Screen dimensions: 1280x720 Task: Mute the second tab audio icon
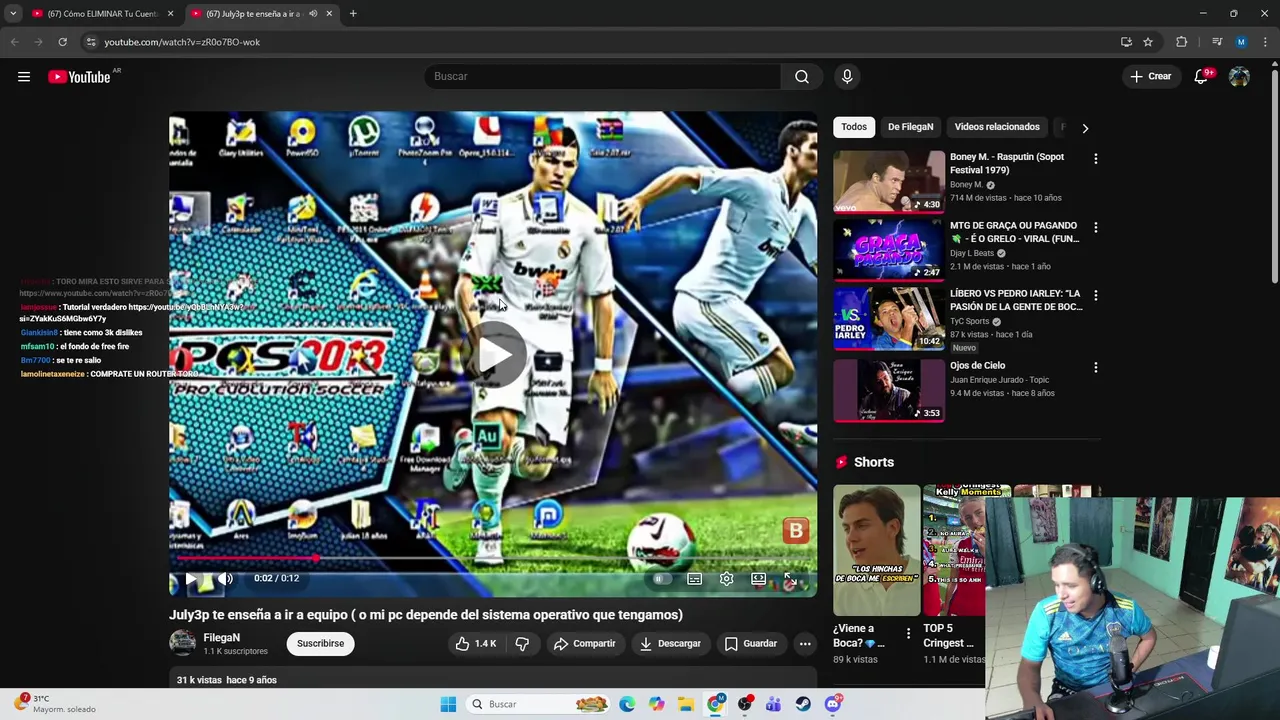click(x=313, y=14)
